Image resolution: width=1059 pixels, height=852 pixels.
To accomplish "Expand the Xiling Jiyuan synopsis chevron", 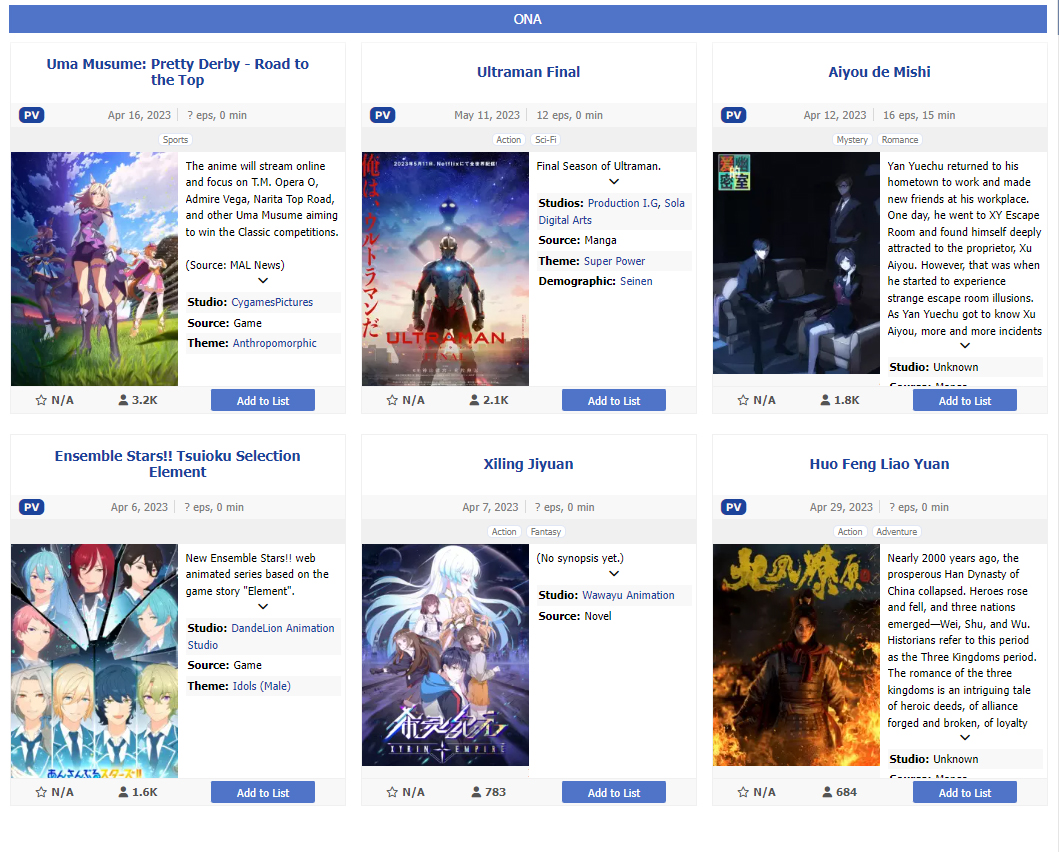I will 614,573.
